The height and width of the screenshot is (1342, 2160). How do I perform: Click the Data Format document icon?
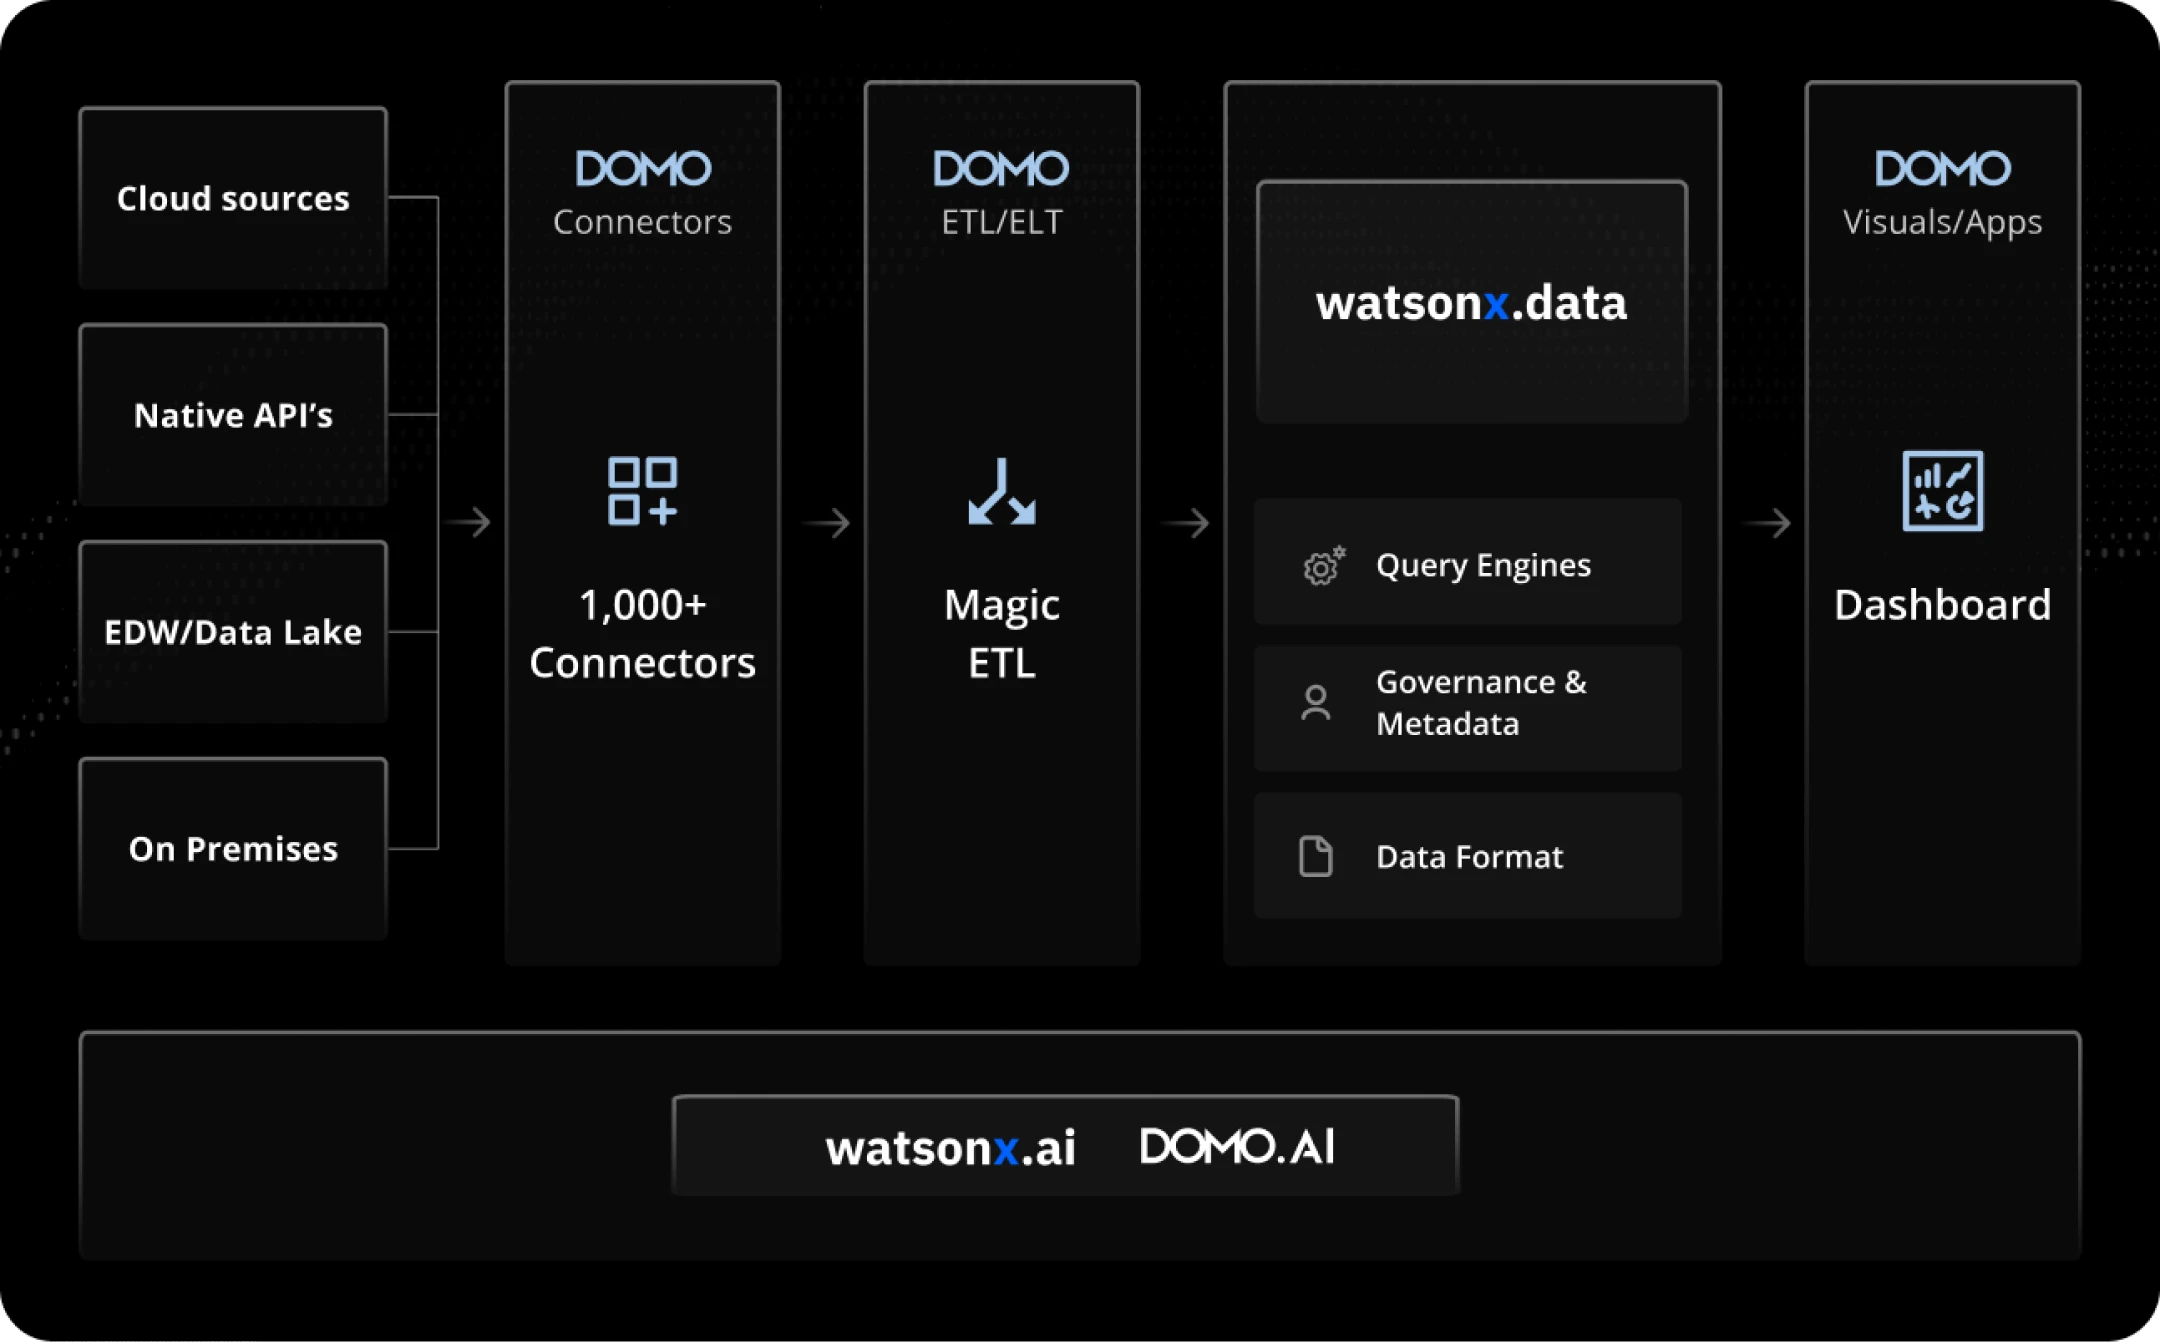(1316, 856)
